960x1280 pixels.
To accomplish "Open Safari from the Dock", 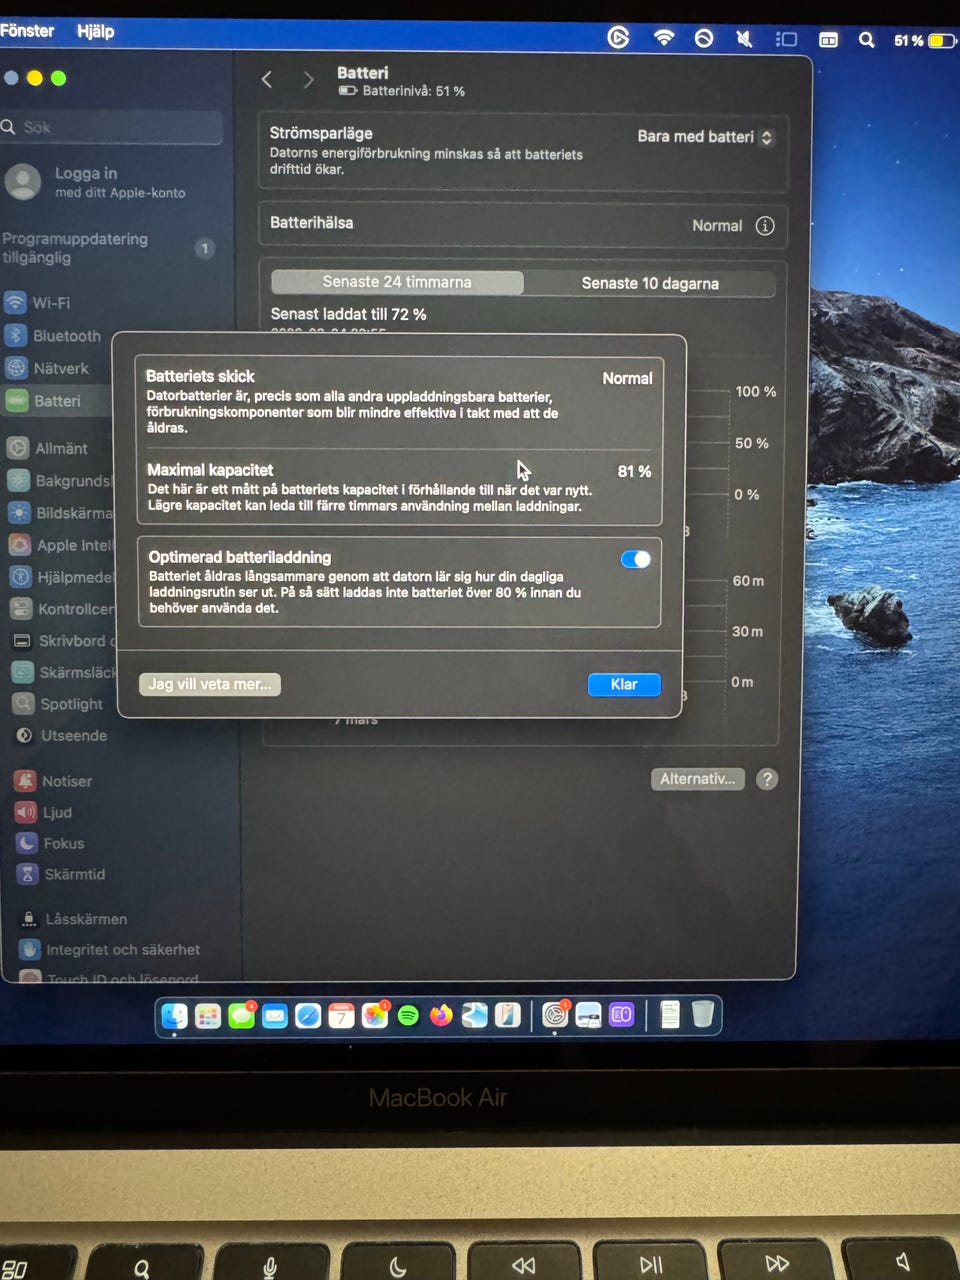I will (x=308, y=1017).
